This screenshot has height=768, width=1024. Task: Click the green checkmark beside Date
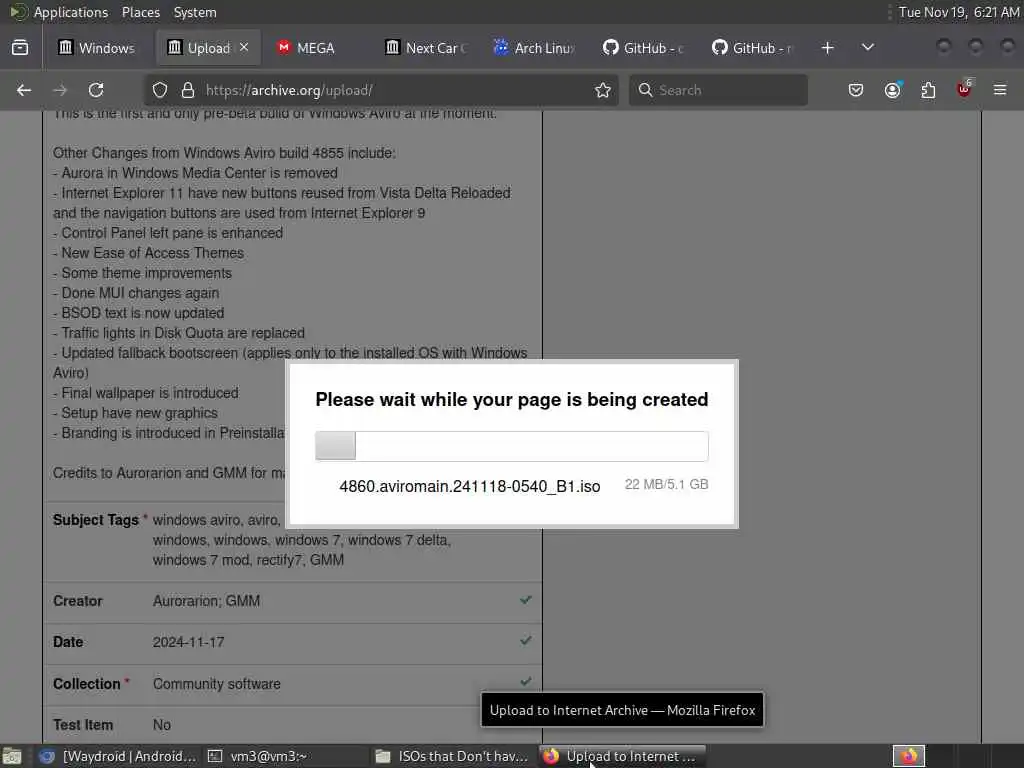pyautogui.click(x=526, y=641)
